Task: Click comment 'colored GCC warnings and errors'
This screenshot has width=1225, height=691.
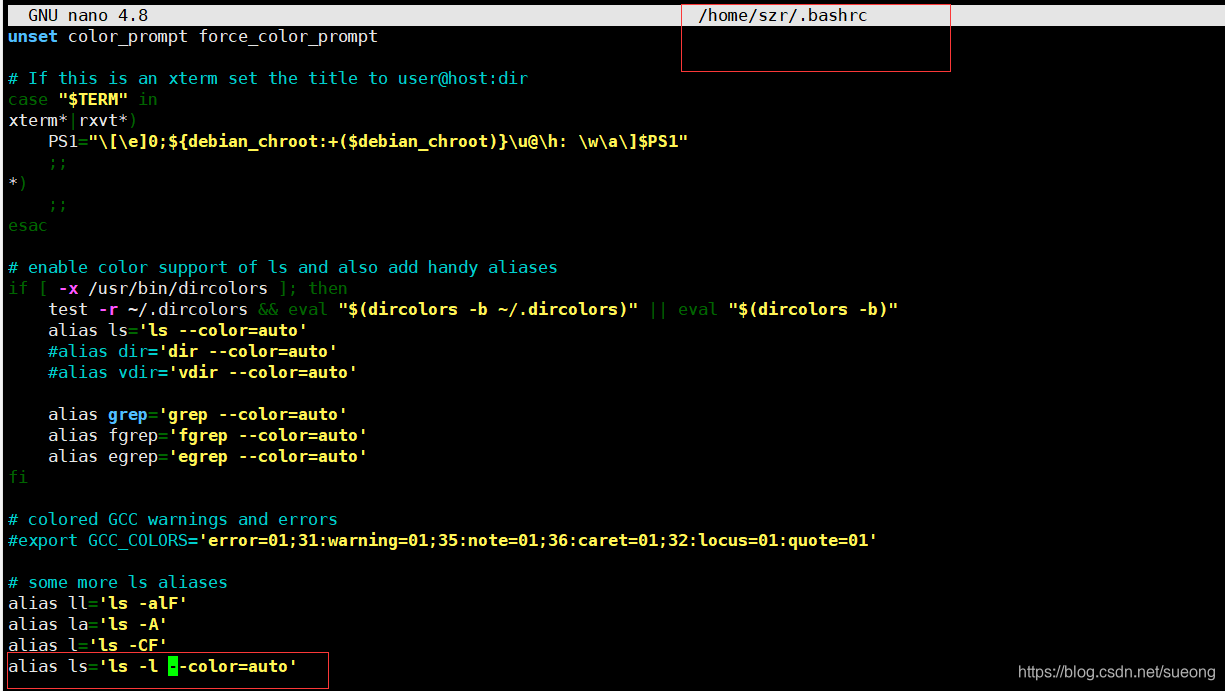Action: pos(173,519)
